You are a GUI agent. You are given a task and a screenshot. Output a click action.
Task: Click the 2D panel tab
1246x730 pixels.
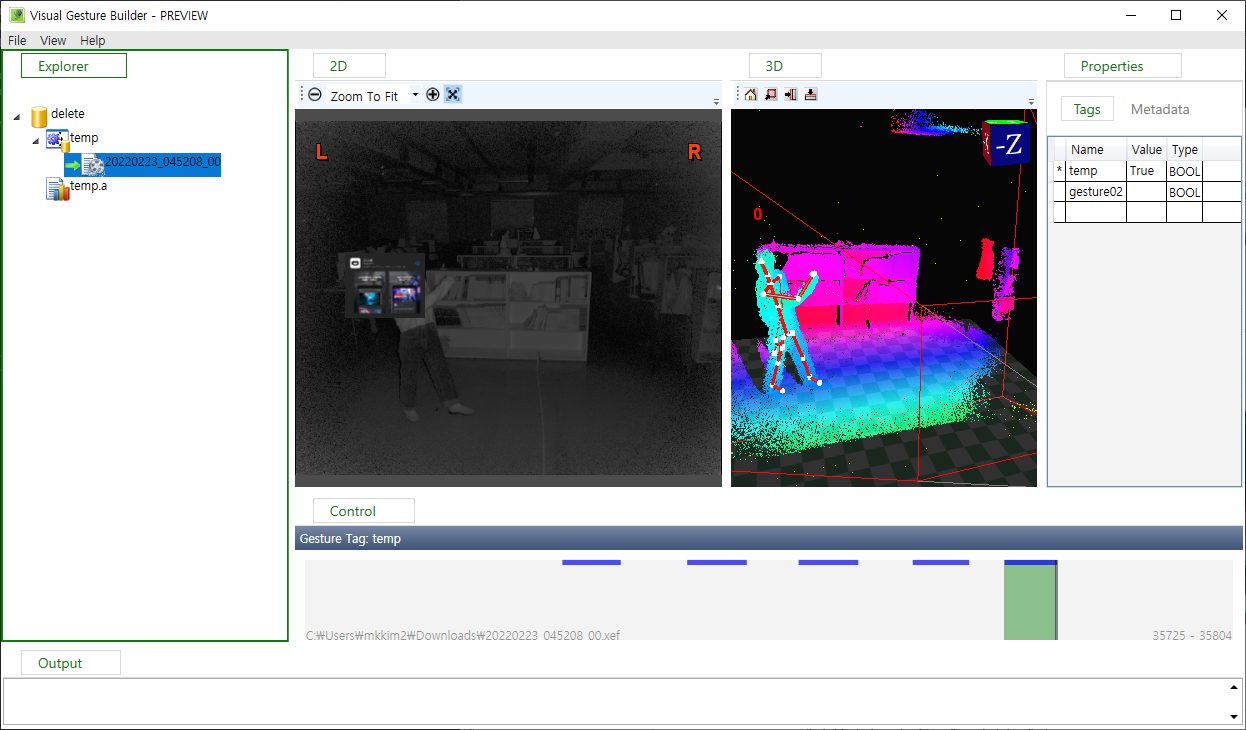pyautogui.click(x=349, y=66)
